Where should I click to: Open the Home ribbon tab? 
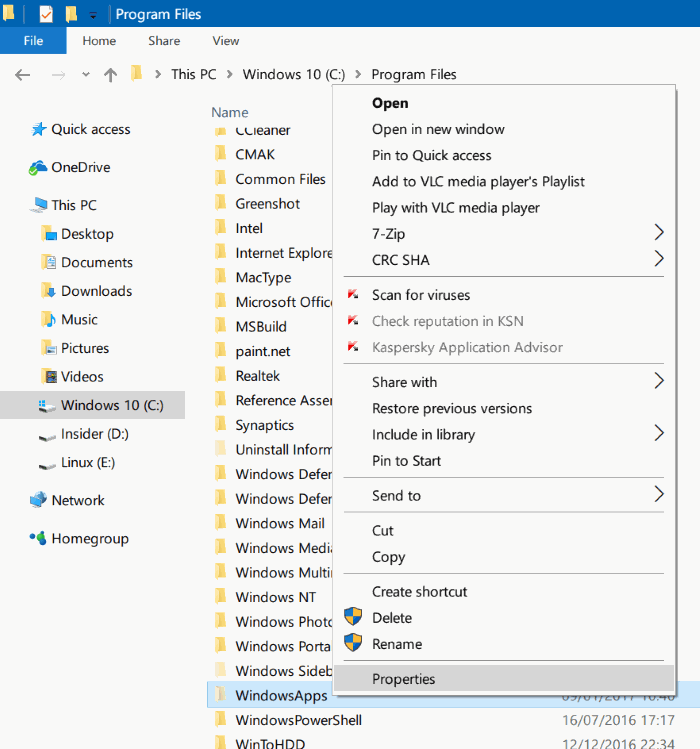pyautogui.click(x=99, y=41)
